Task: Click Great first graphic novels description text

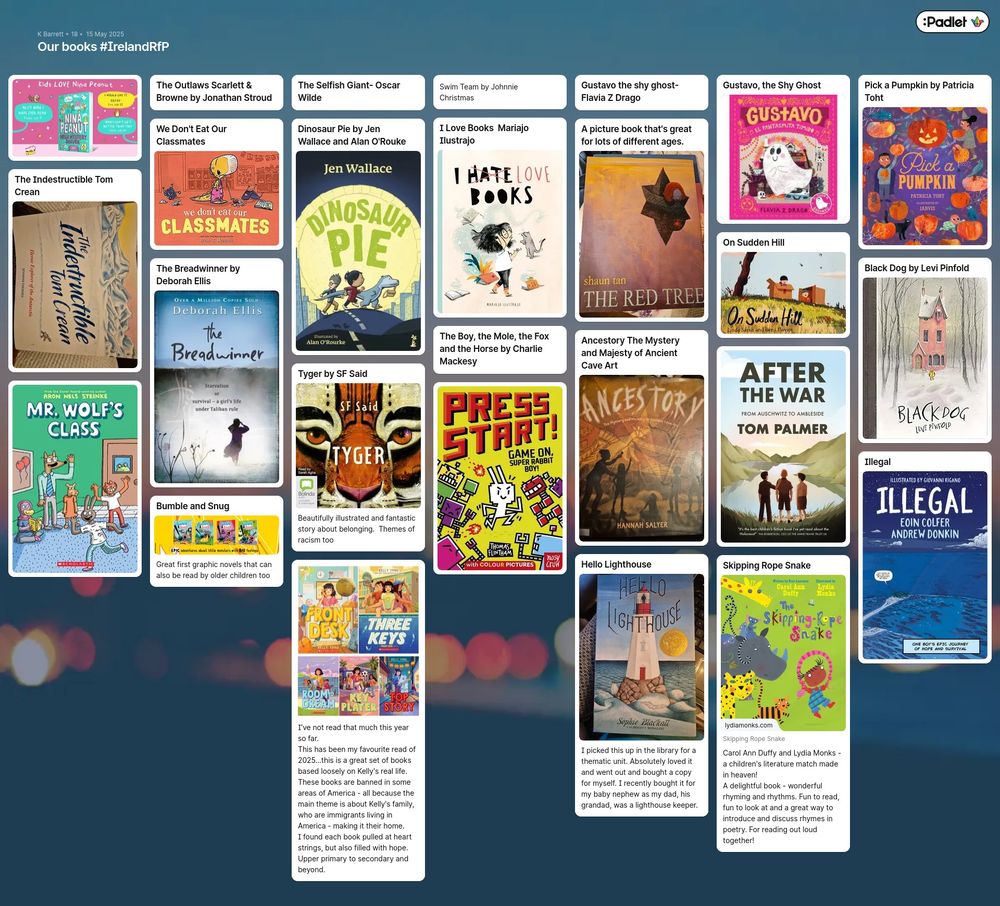Action: tap(214, 570)
